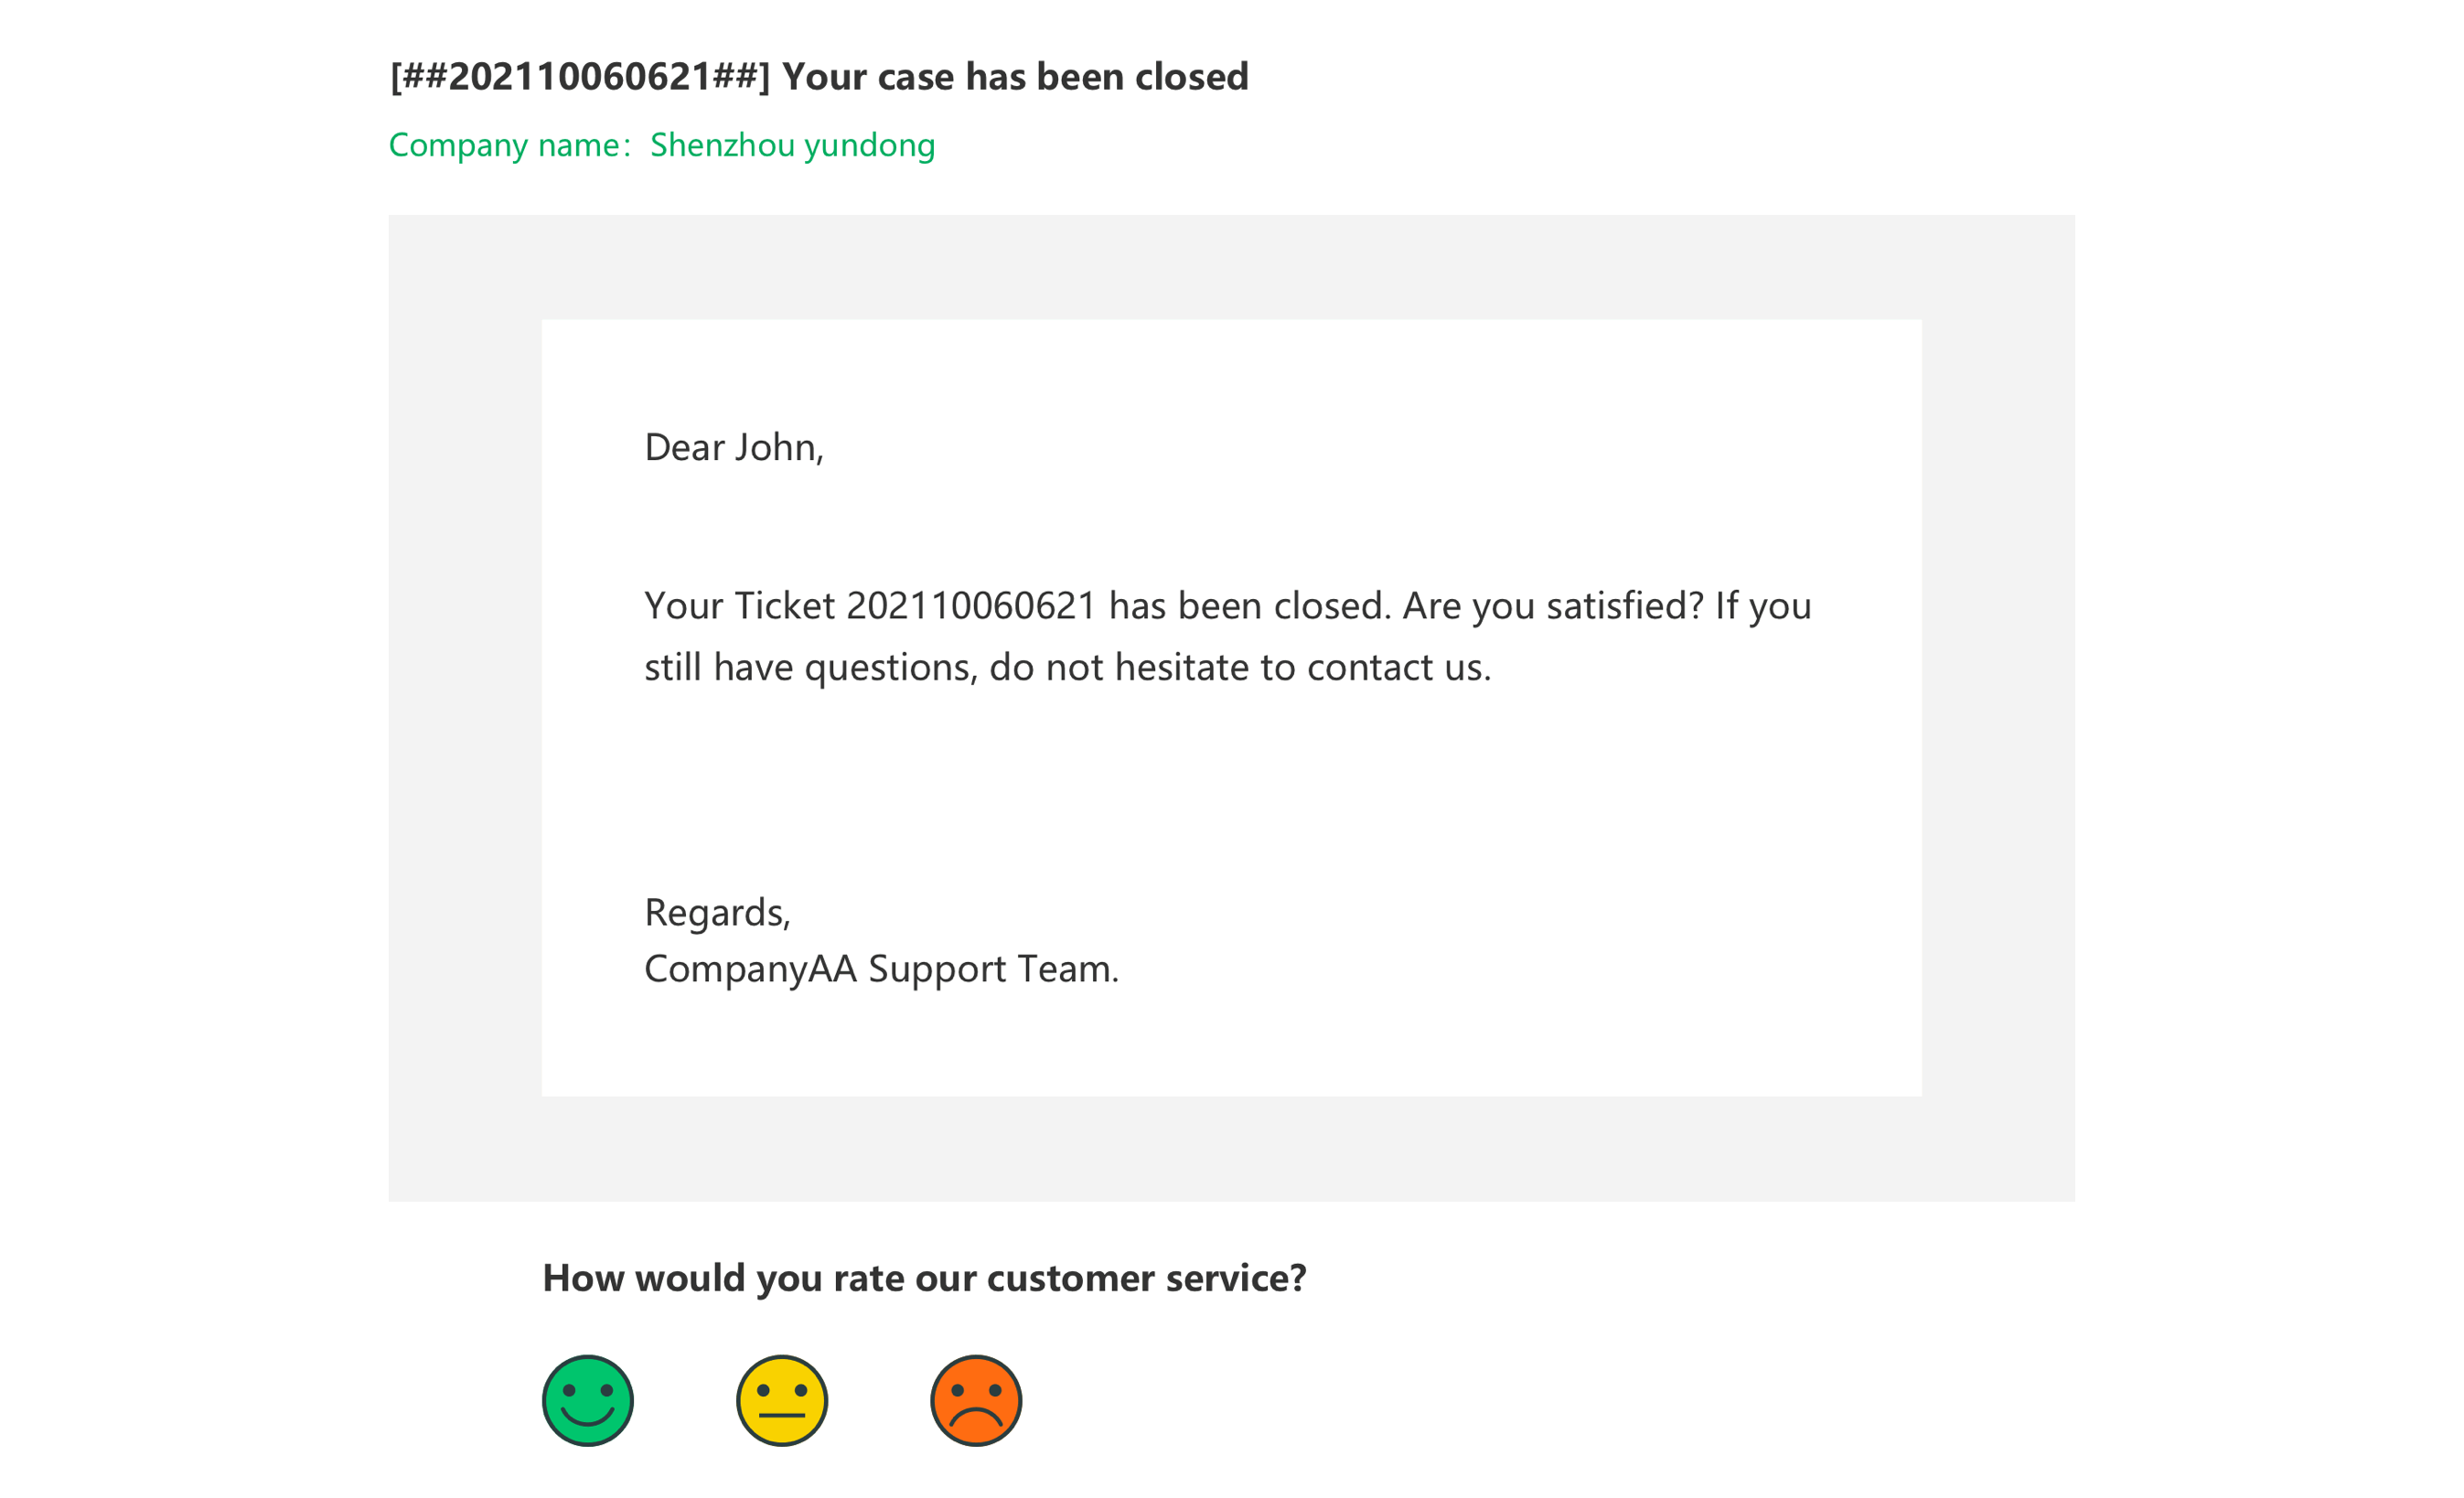Click the green happy face rating

click(x=587, y=1400)
